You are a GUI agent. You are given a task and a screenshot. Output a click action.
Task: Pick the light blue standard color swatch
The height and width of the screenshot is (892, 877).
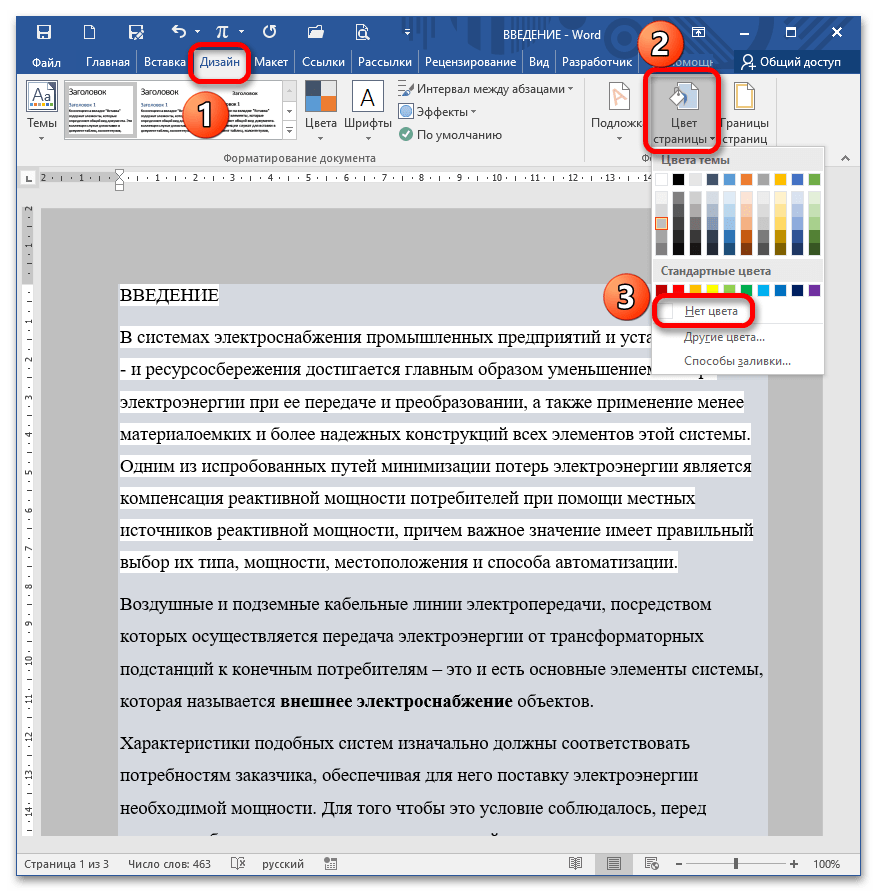tap(763, 291)
